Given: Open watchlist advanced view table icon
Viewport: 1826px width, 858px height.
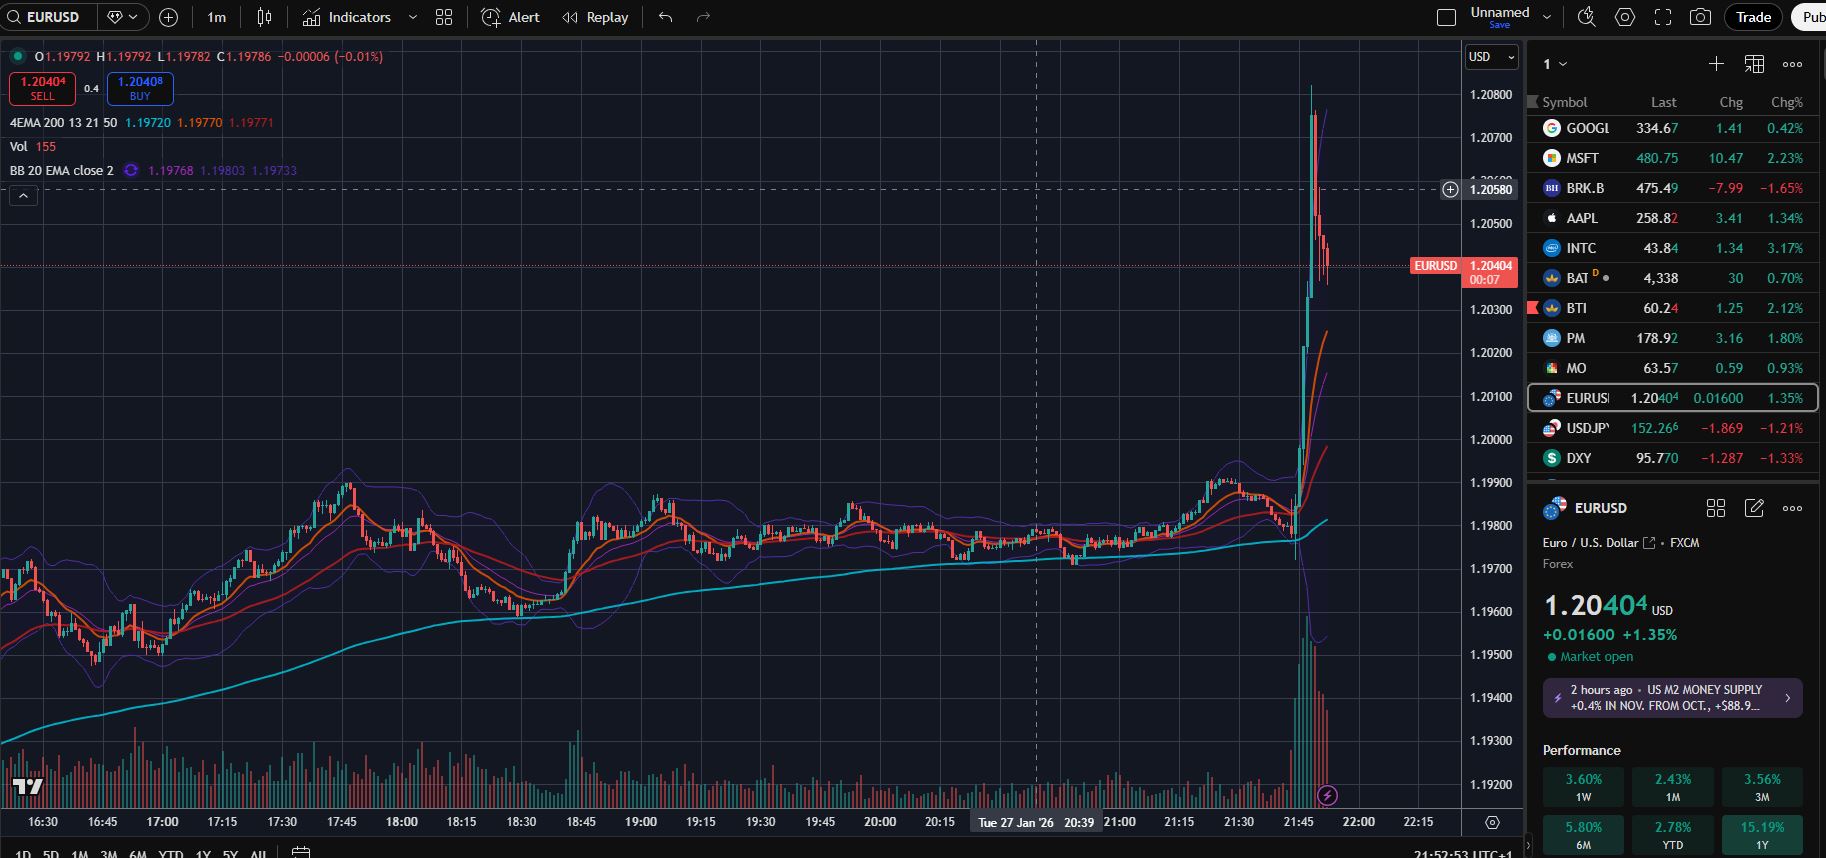Looking at the screenshot, I should tap(1754, 64).
